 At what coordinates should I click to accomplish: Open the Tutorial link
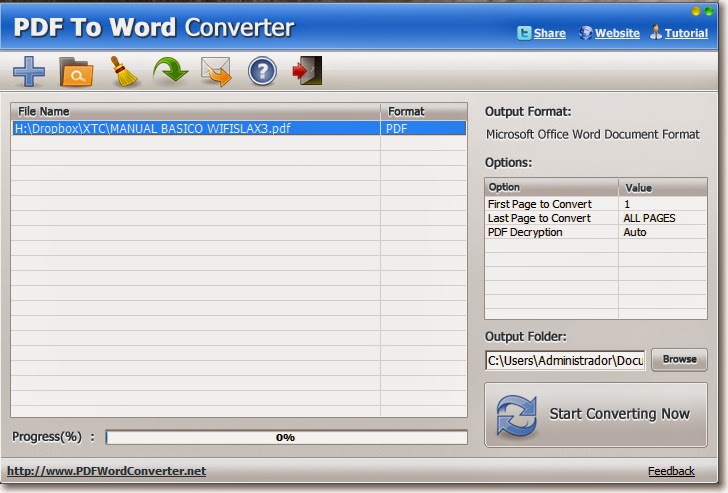click(686, 33)
